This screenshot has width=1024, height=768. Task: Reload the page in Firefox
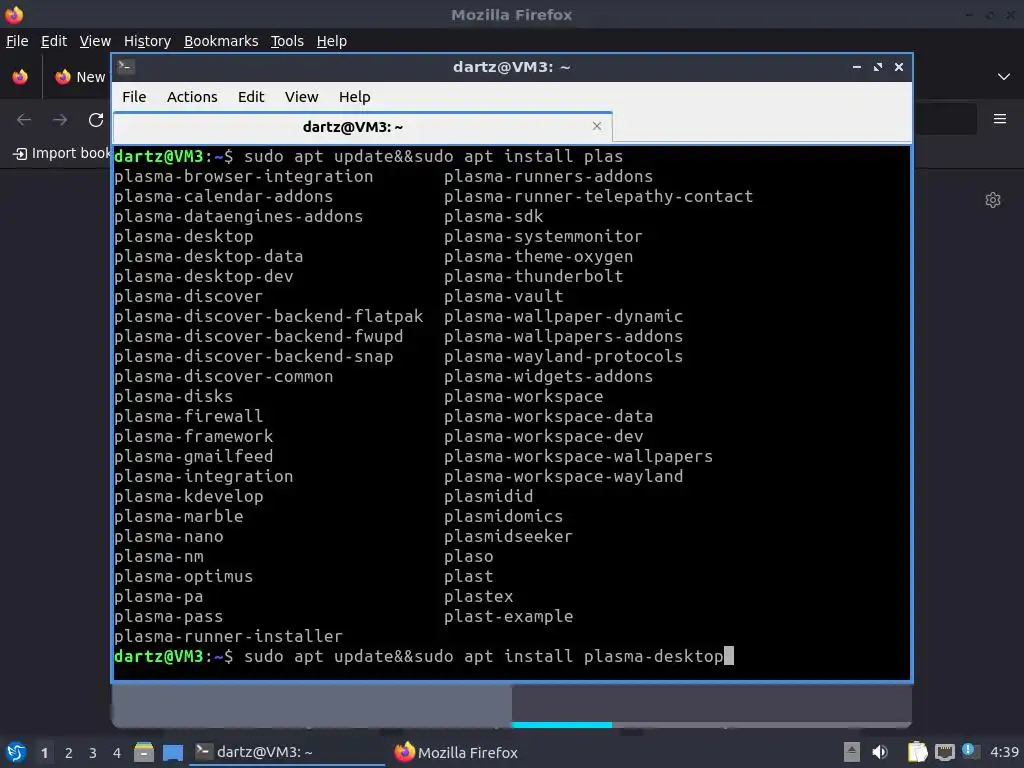click(x=96, y=120)
